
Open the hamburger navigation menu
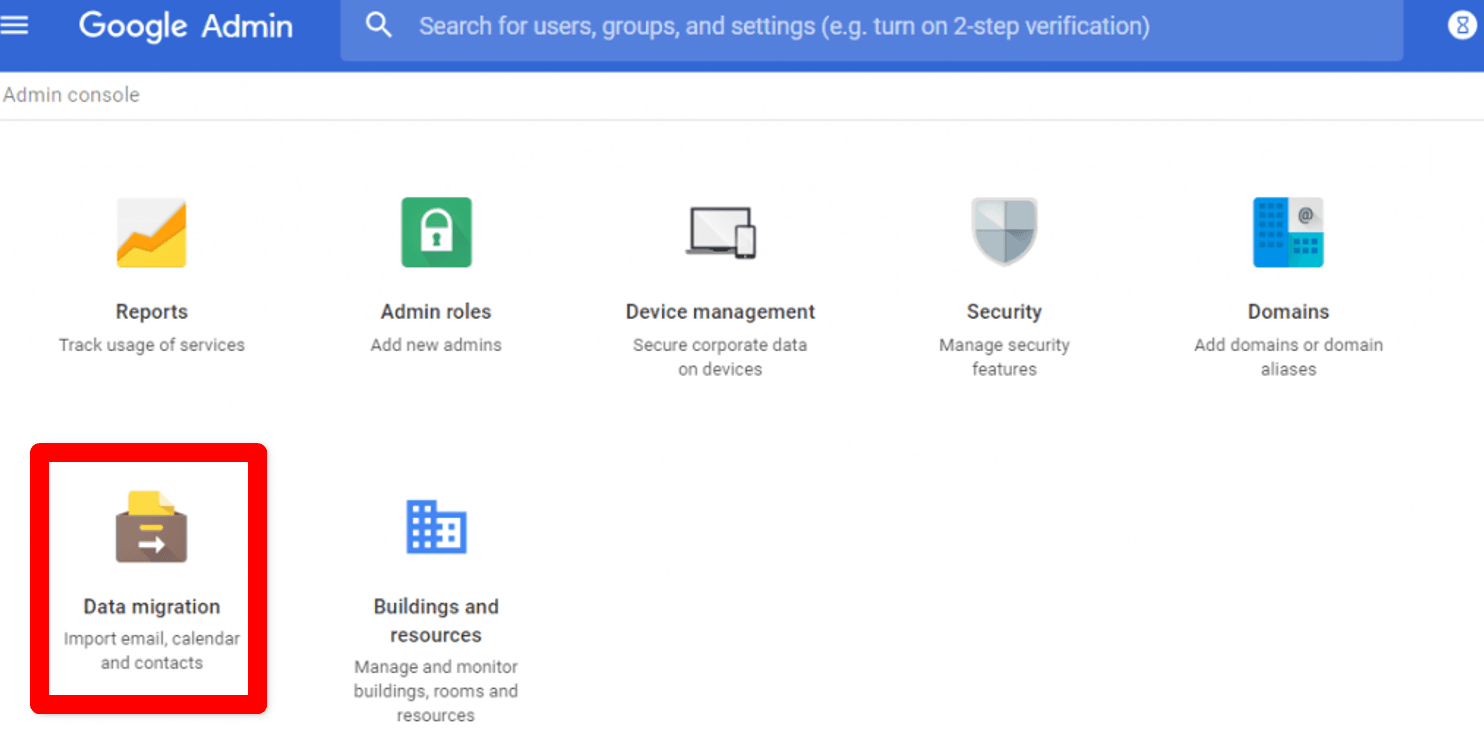pos(16,26)
